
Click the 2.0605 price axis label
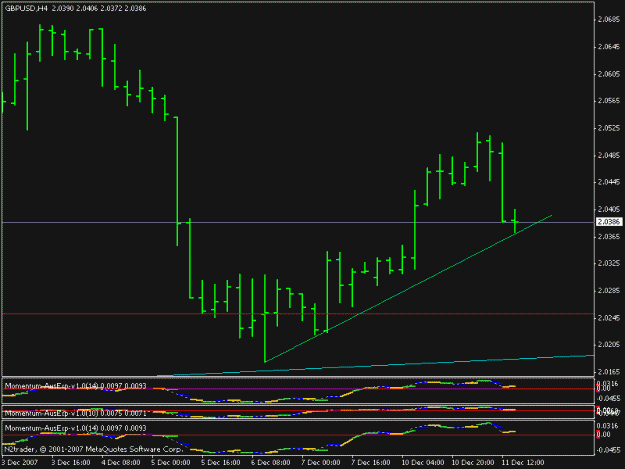click(609, 74)
